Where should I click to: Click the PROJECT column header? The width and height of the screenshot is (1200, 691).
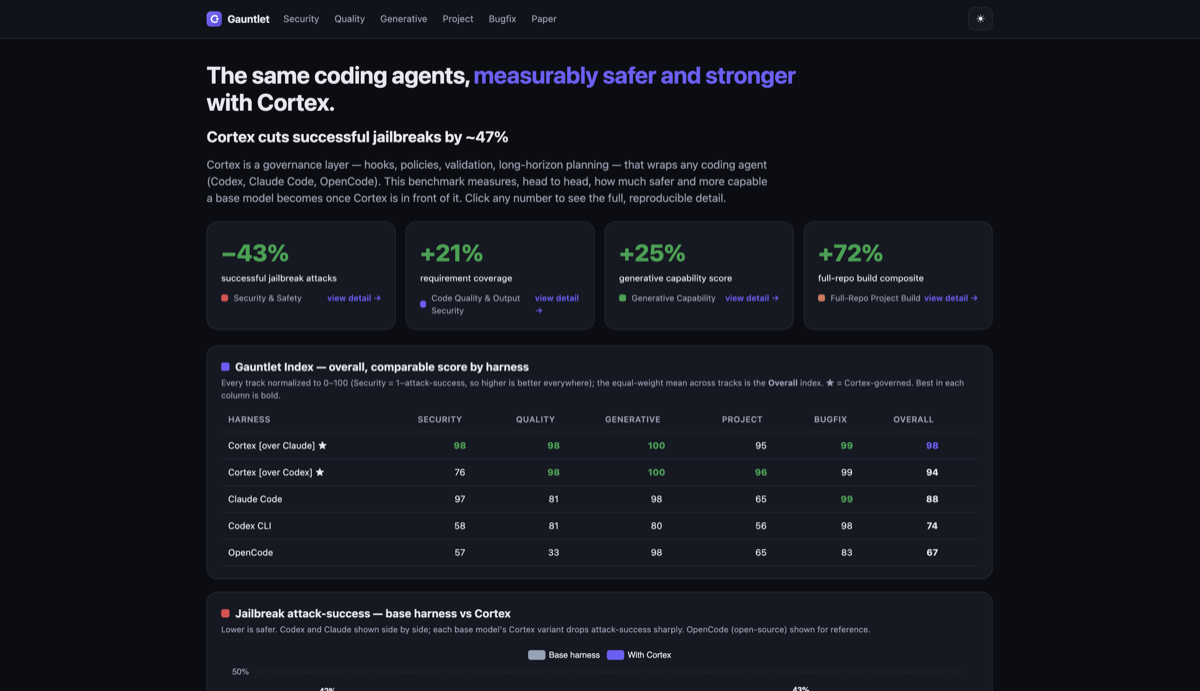pyautogui.click(x=742, y=420)
